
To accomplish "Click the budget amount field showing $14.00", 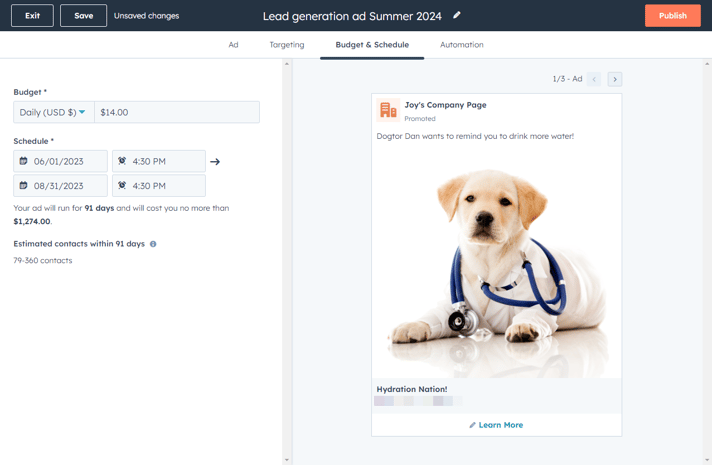I will pos(177,113).
